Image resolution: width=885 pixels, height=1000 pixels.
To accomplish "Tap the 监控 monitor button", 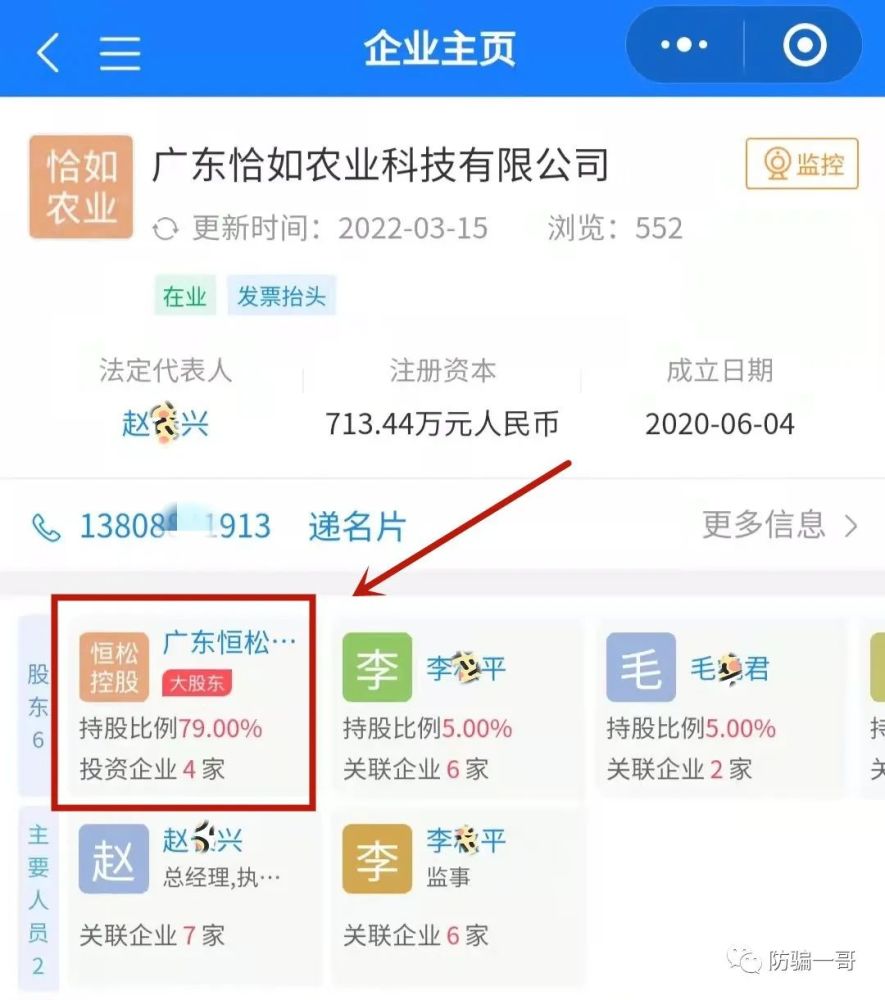I will 802,163.
